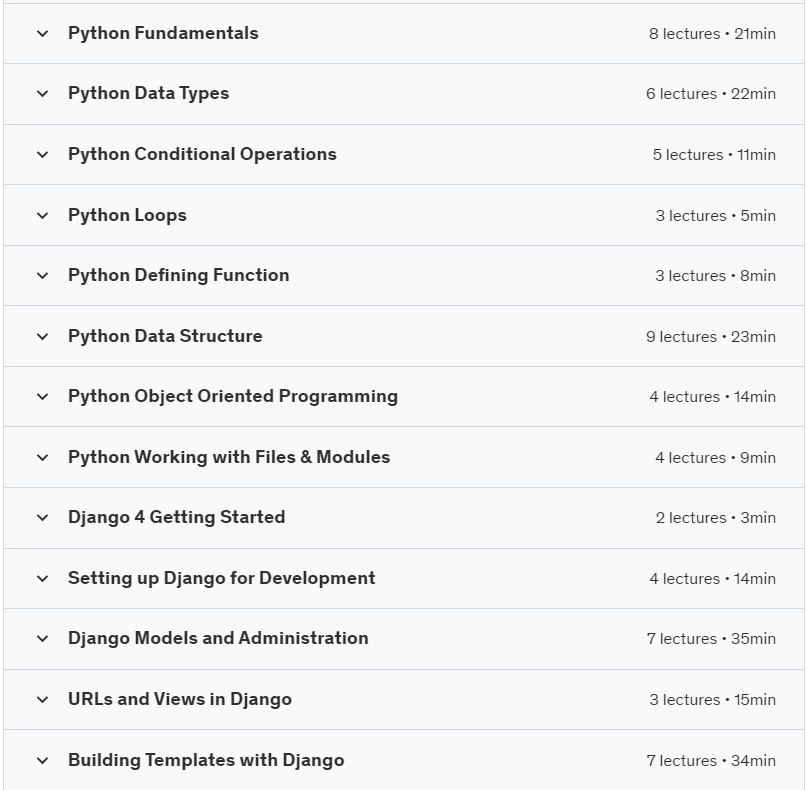808x790 pixels.
Task: Expand Setting up Django for Development chevron
Action: coord(43,579)
